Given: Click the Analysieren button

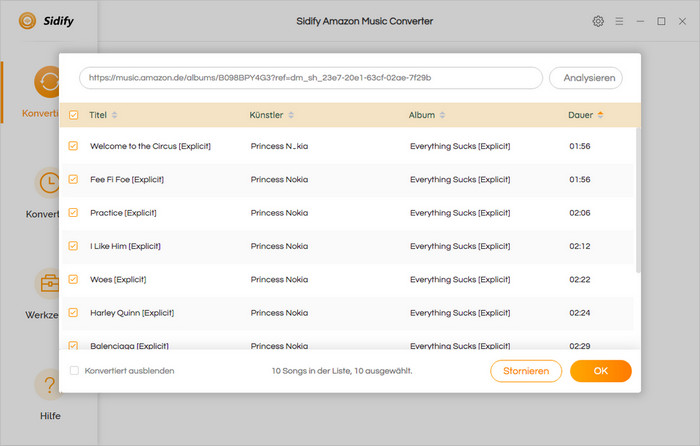Looking at the screenshot, I should (586, 78).
